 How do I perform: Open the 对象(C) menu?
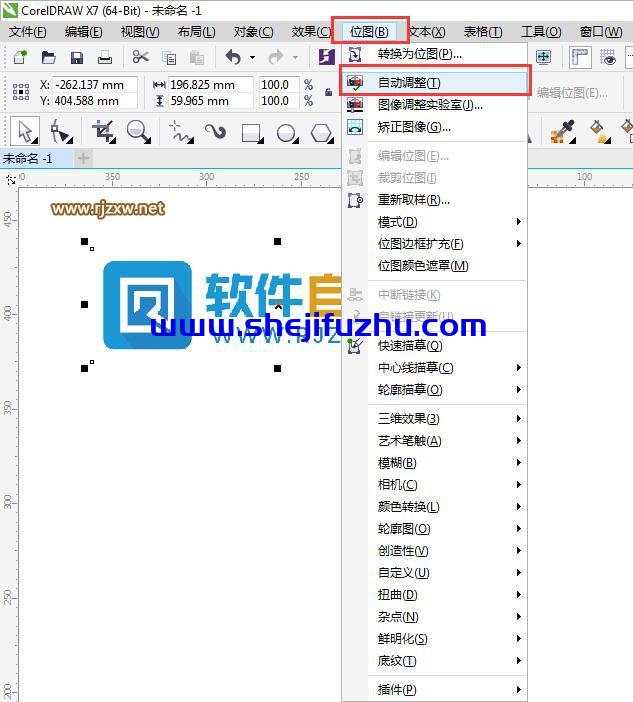click(253, 32)
